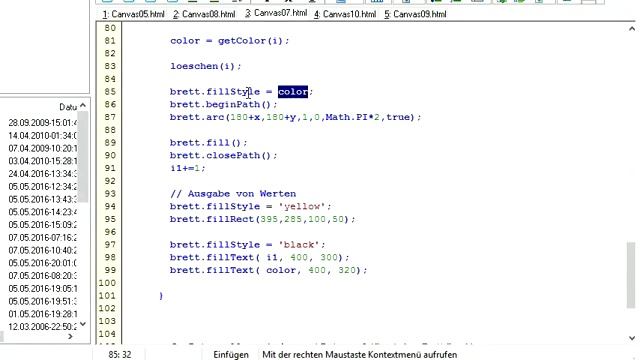This screenshot has width=640, height=360.
Task: Click the file list vertical scrollbar thumb
Action: point(83,156)
